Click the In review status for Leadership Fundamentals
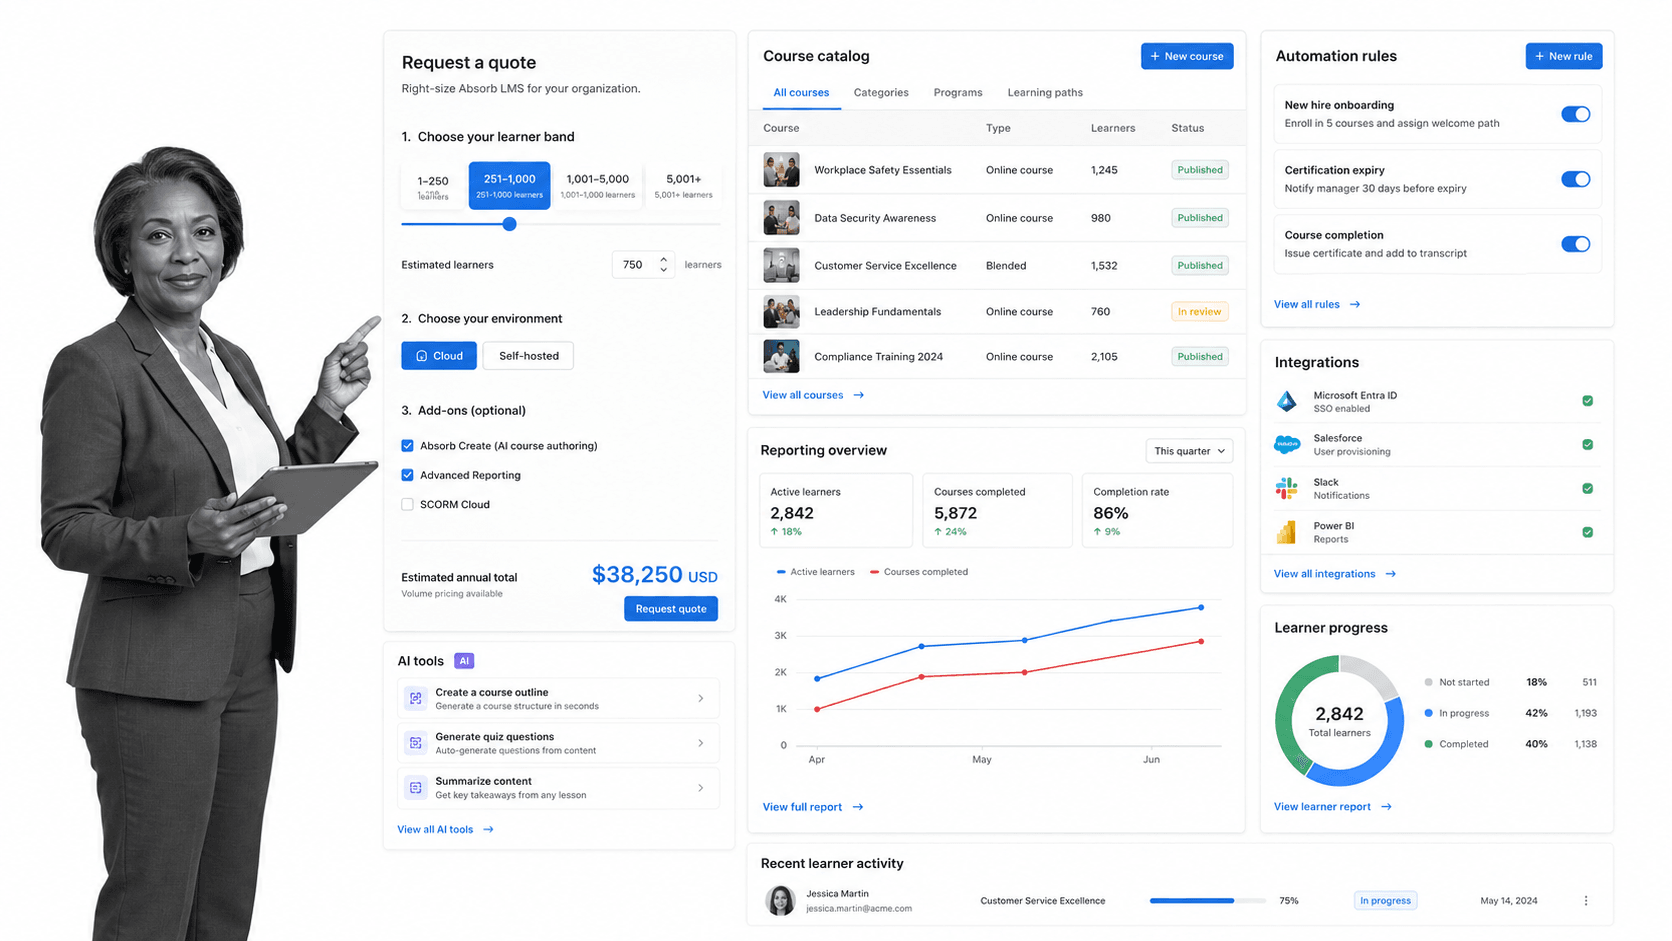1672x941 pixels. coord(1199,312)
